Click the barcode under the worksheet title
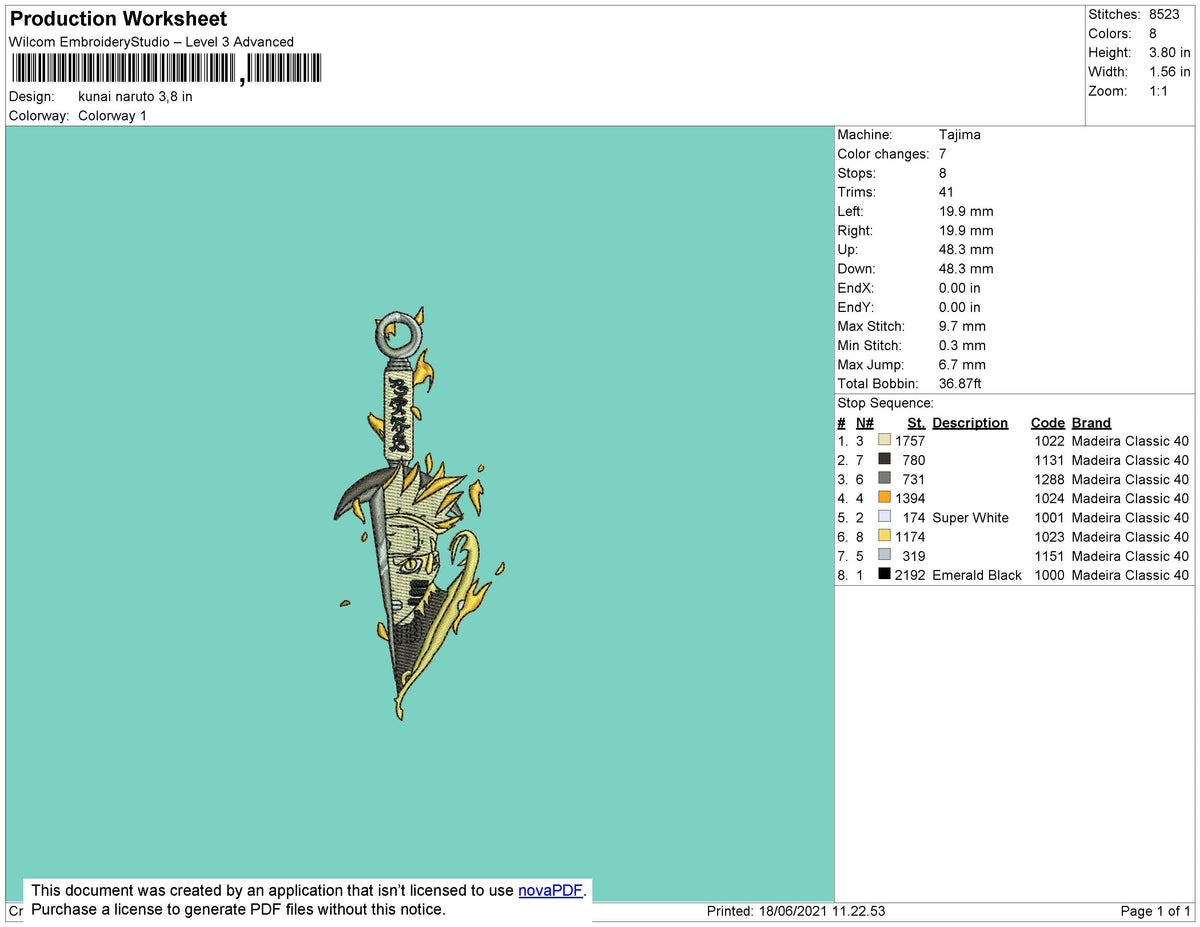 [x=167, y=68]
